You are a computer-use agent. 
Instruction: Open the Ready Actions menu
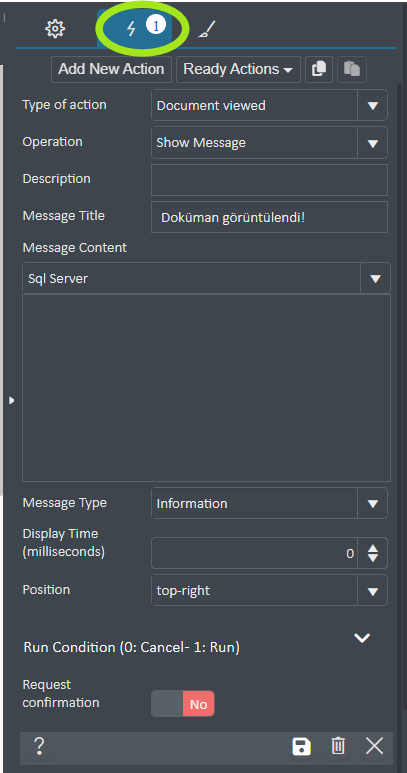tap(238, 69)
